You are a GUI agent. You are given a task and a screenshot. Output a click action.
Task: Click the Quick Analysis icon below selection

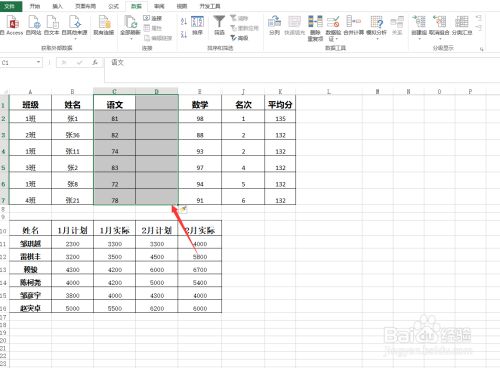[183, 209]
